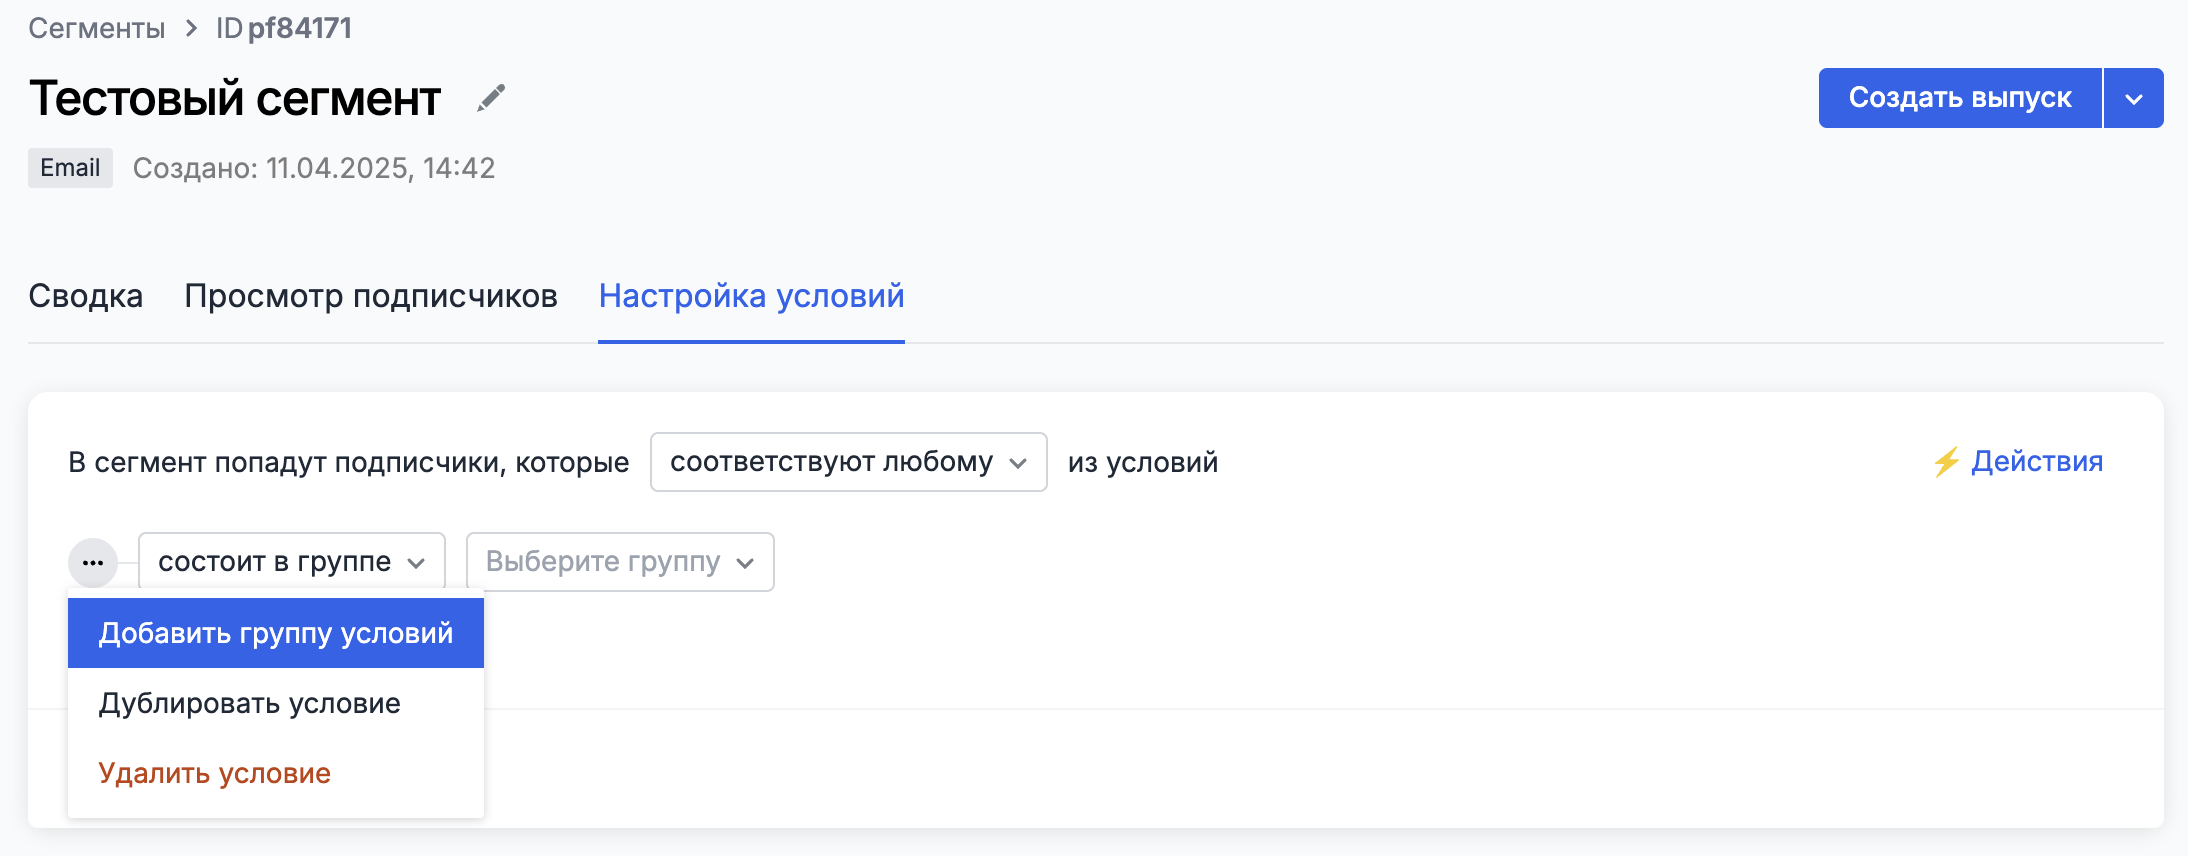Open the «соответствуют любому» dropdown
2188x856 pixels.
point(848,462)
